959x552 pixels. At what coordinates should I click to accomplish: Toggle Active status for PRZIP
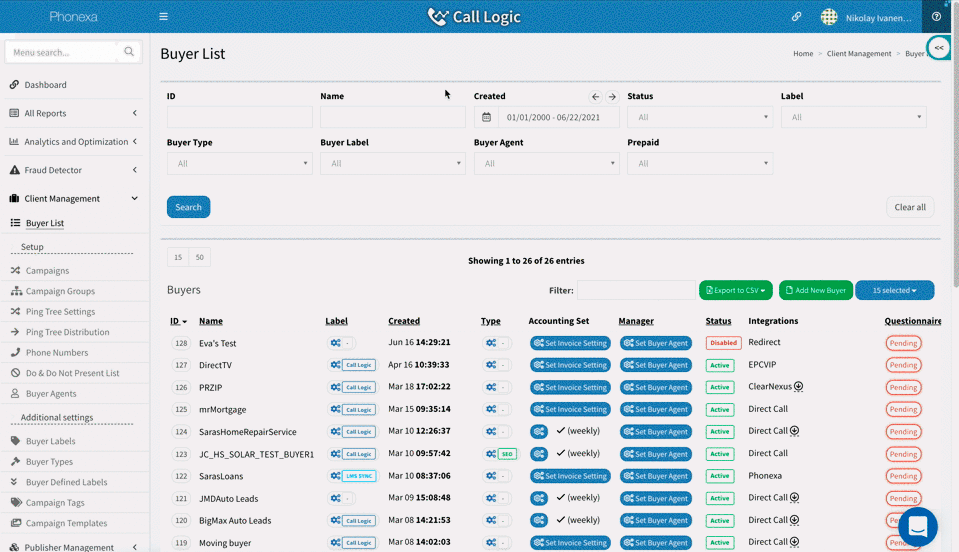tap(720, 387)
